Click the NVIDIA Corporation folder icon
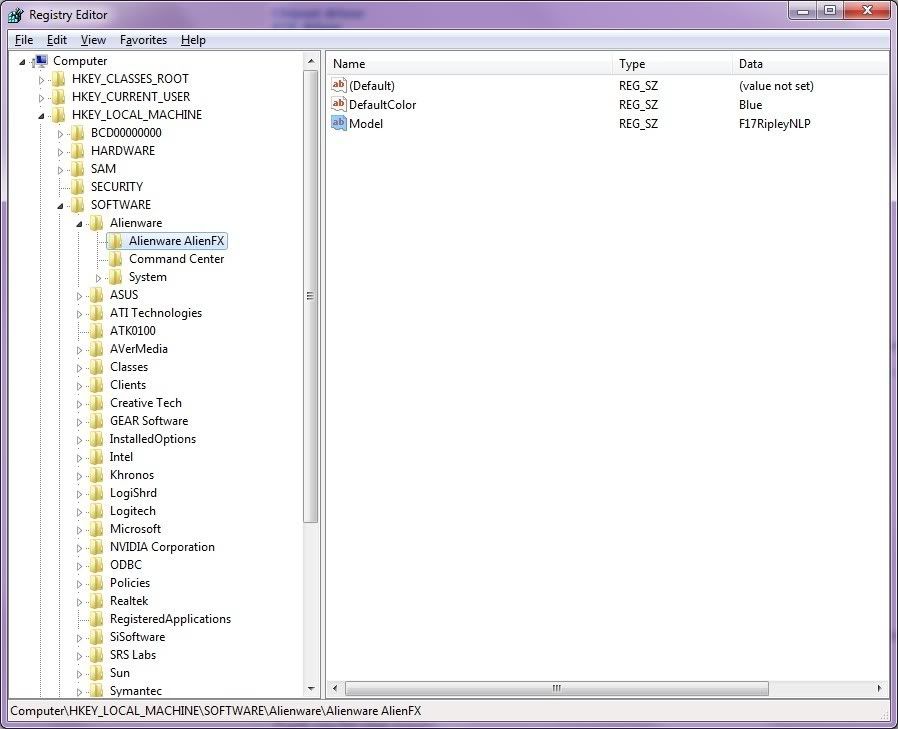 coord(96,547)
